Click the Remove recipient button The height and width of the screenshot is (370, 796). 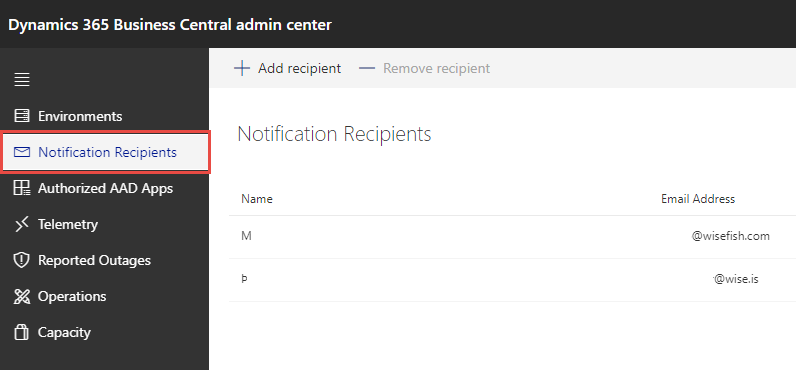point(424,69)
